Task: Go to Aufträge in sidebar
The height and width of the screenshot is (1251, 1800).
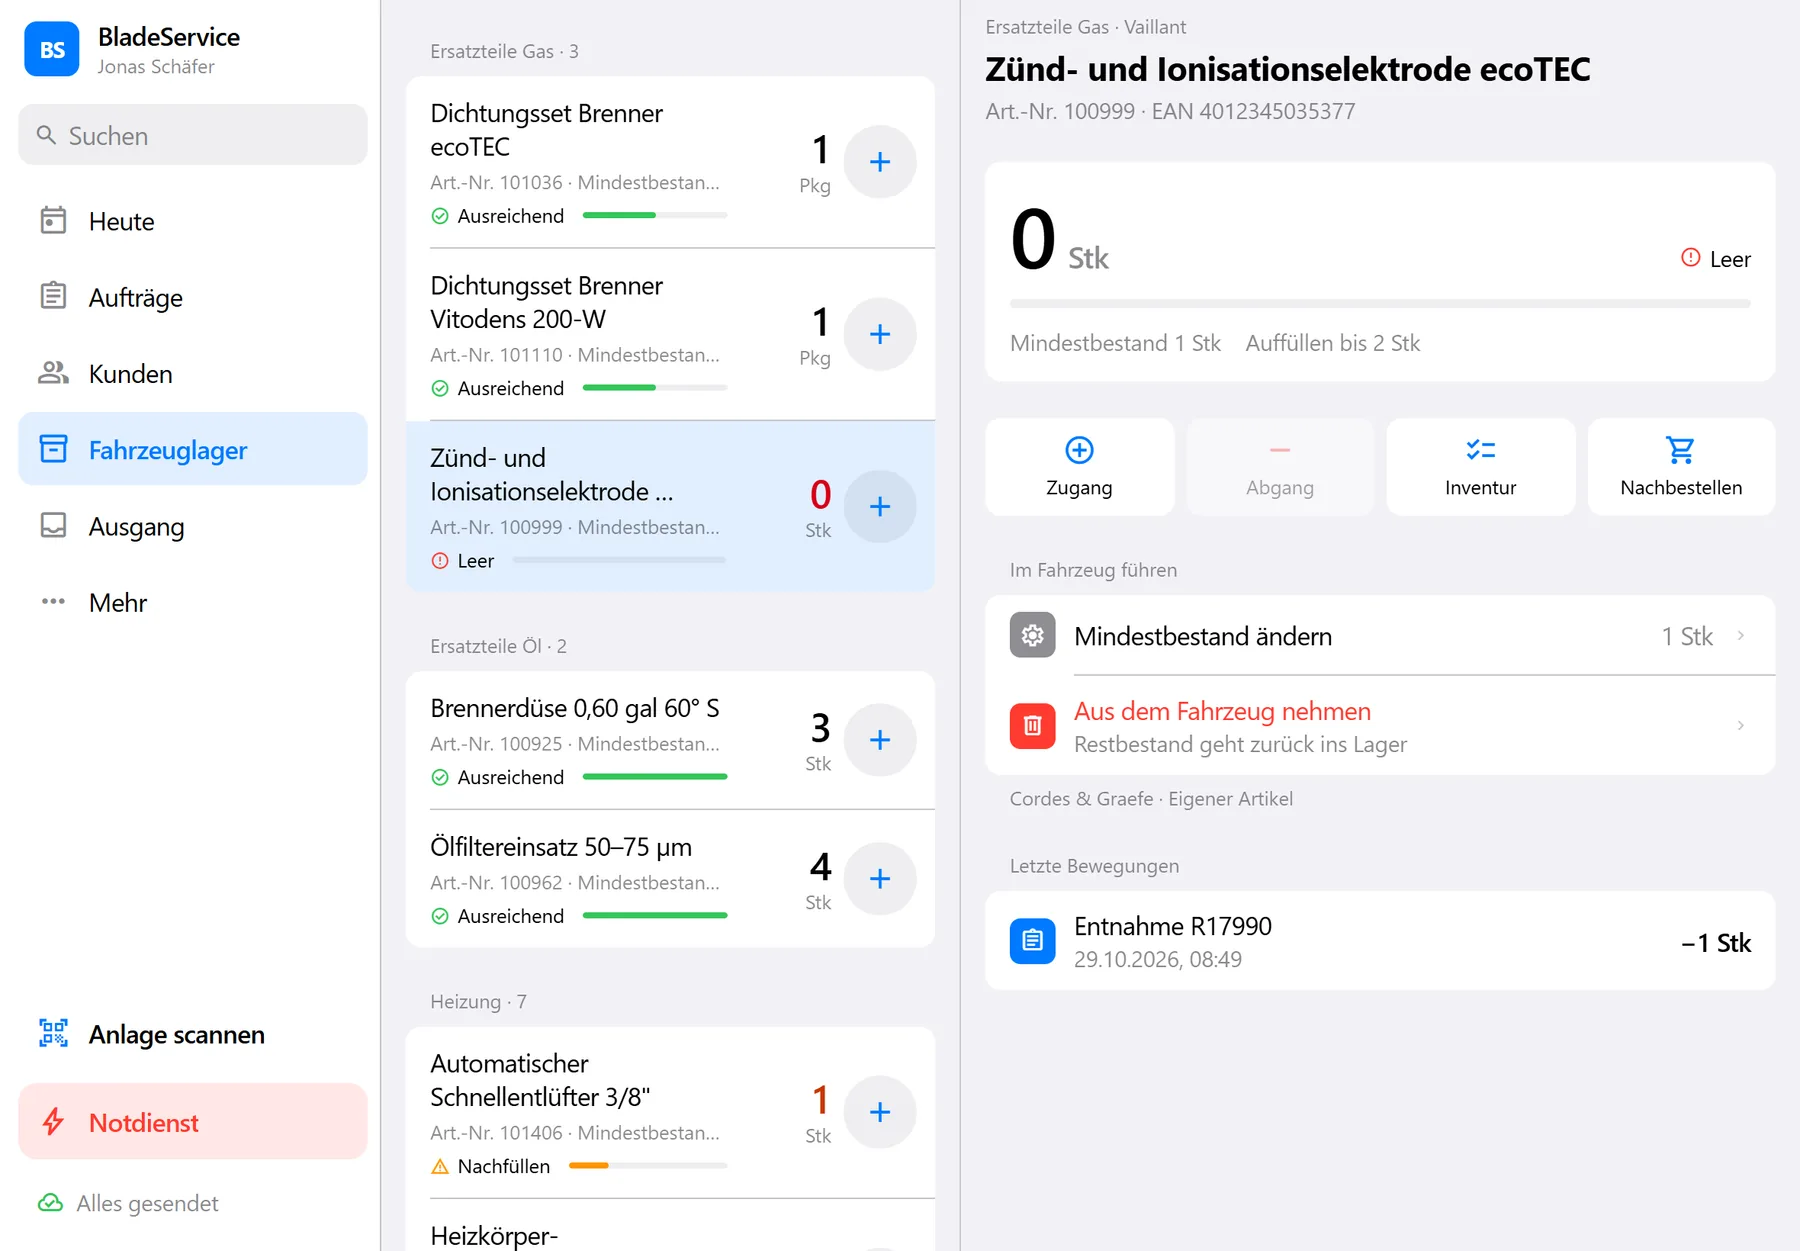Action: click(193, 297)
